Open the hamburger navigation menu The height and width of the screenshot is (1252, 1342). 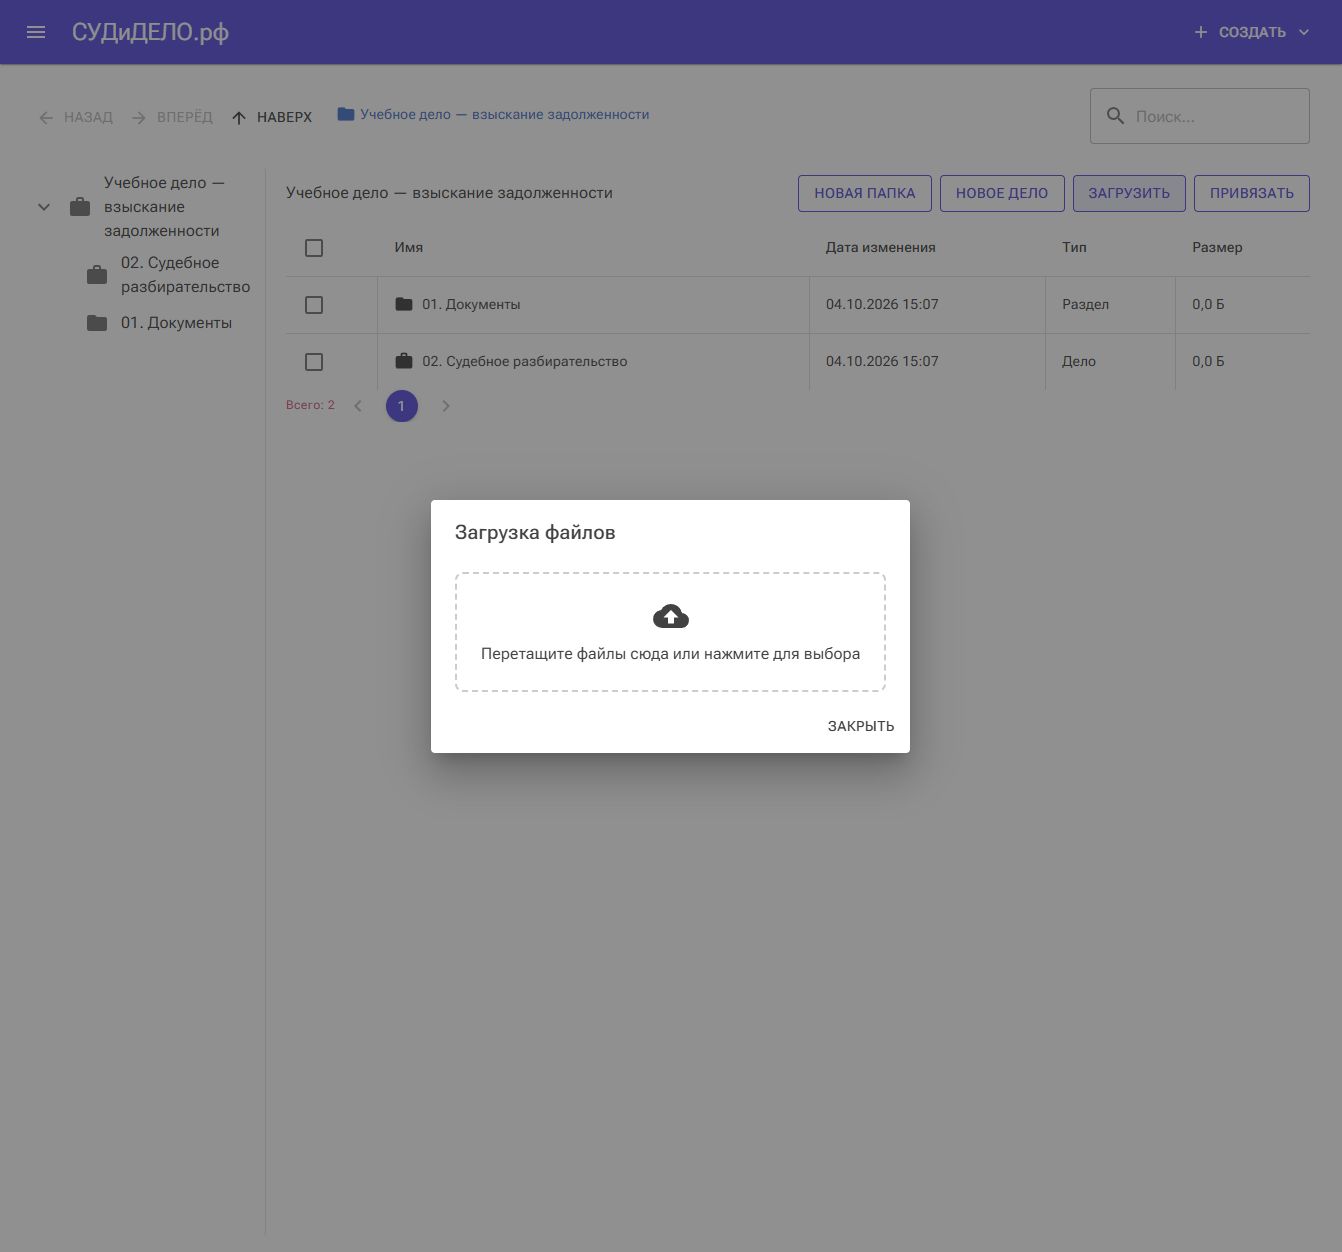pyautogui.click(x=36, y=32)
